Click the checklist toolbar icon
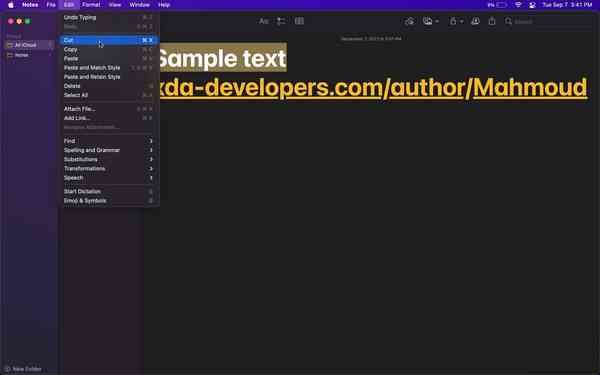This screenshot has width=600, height=375. point(281,21)
